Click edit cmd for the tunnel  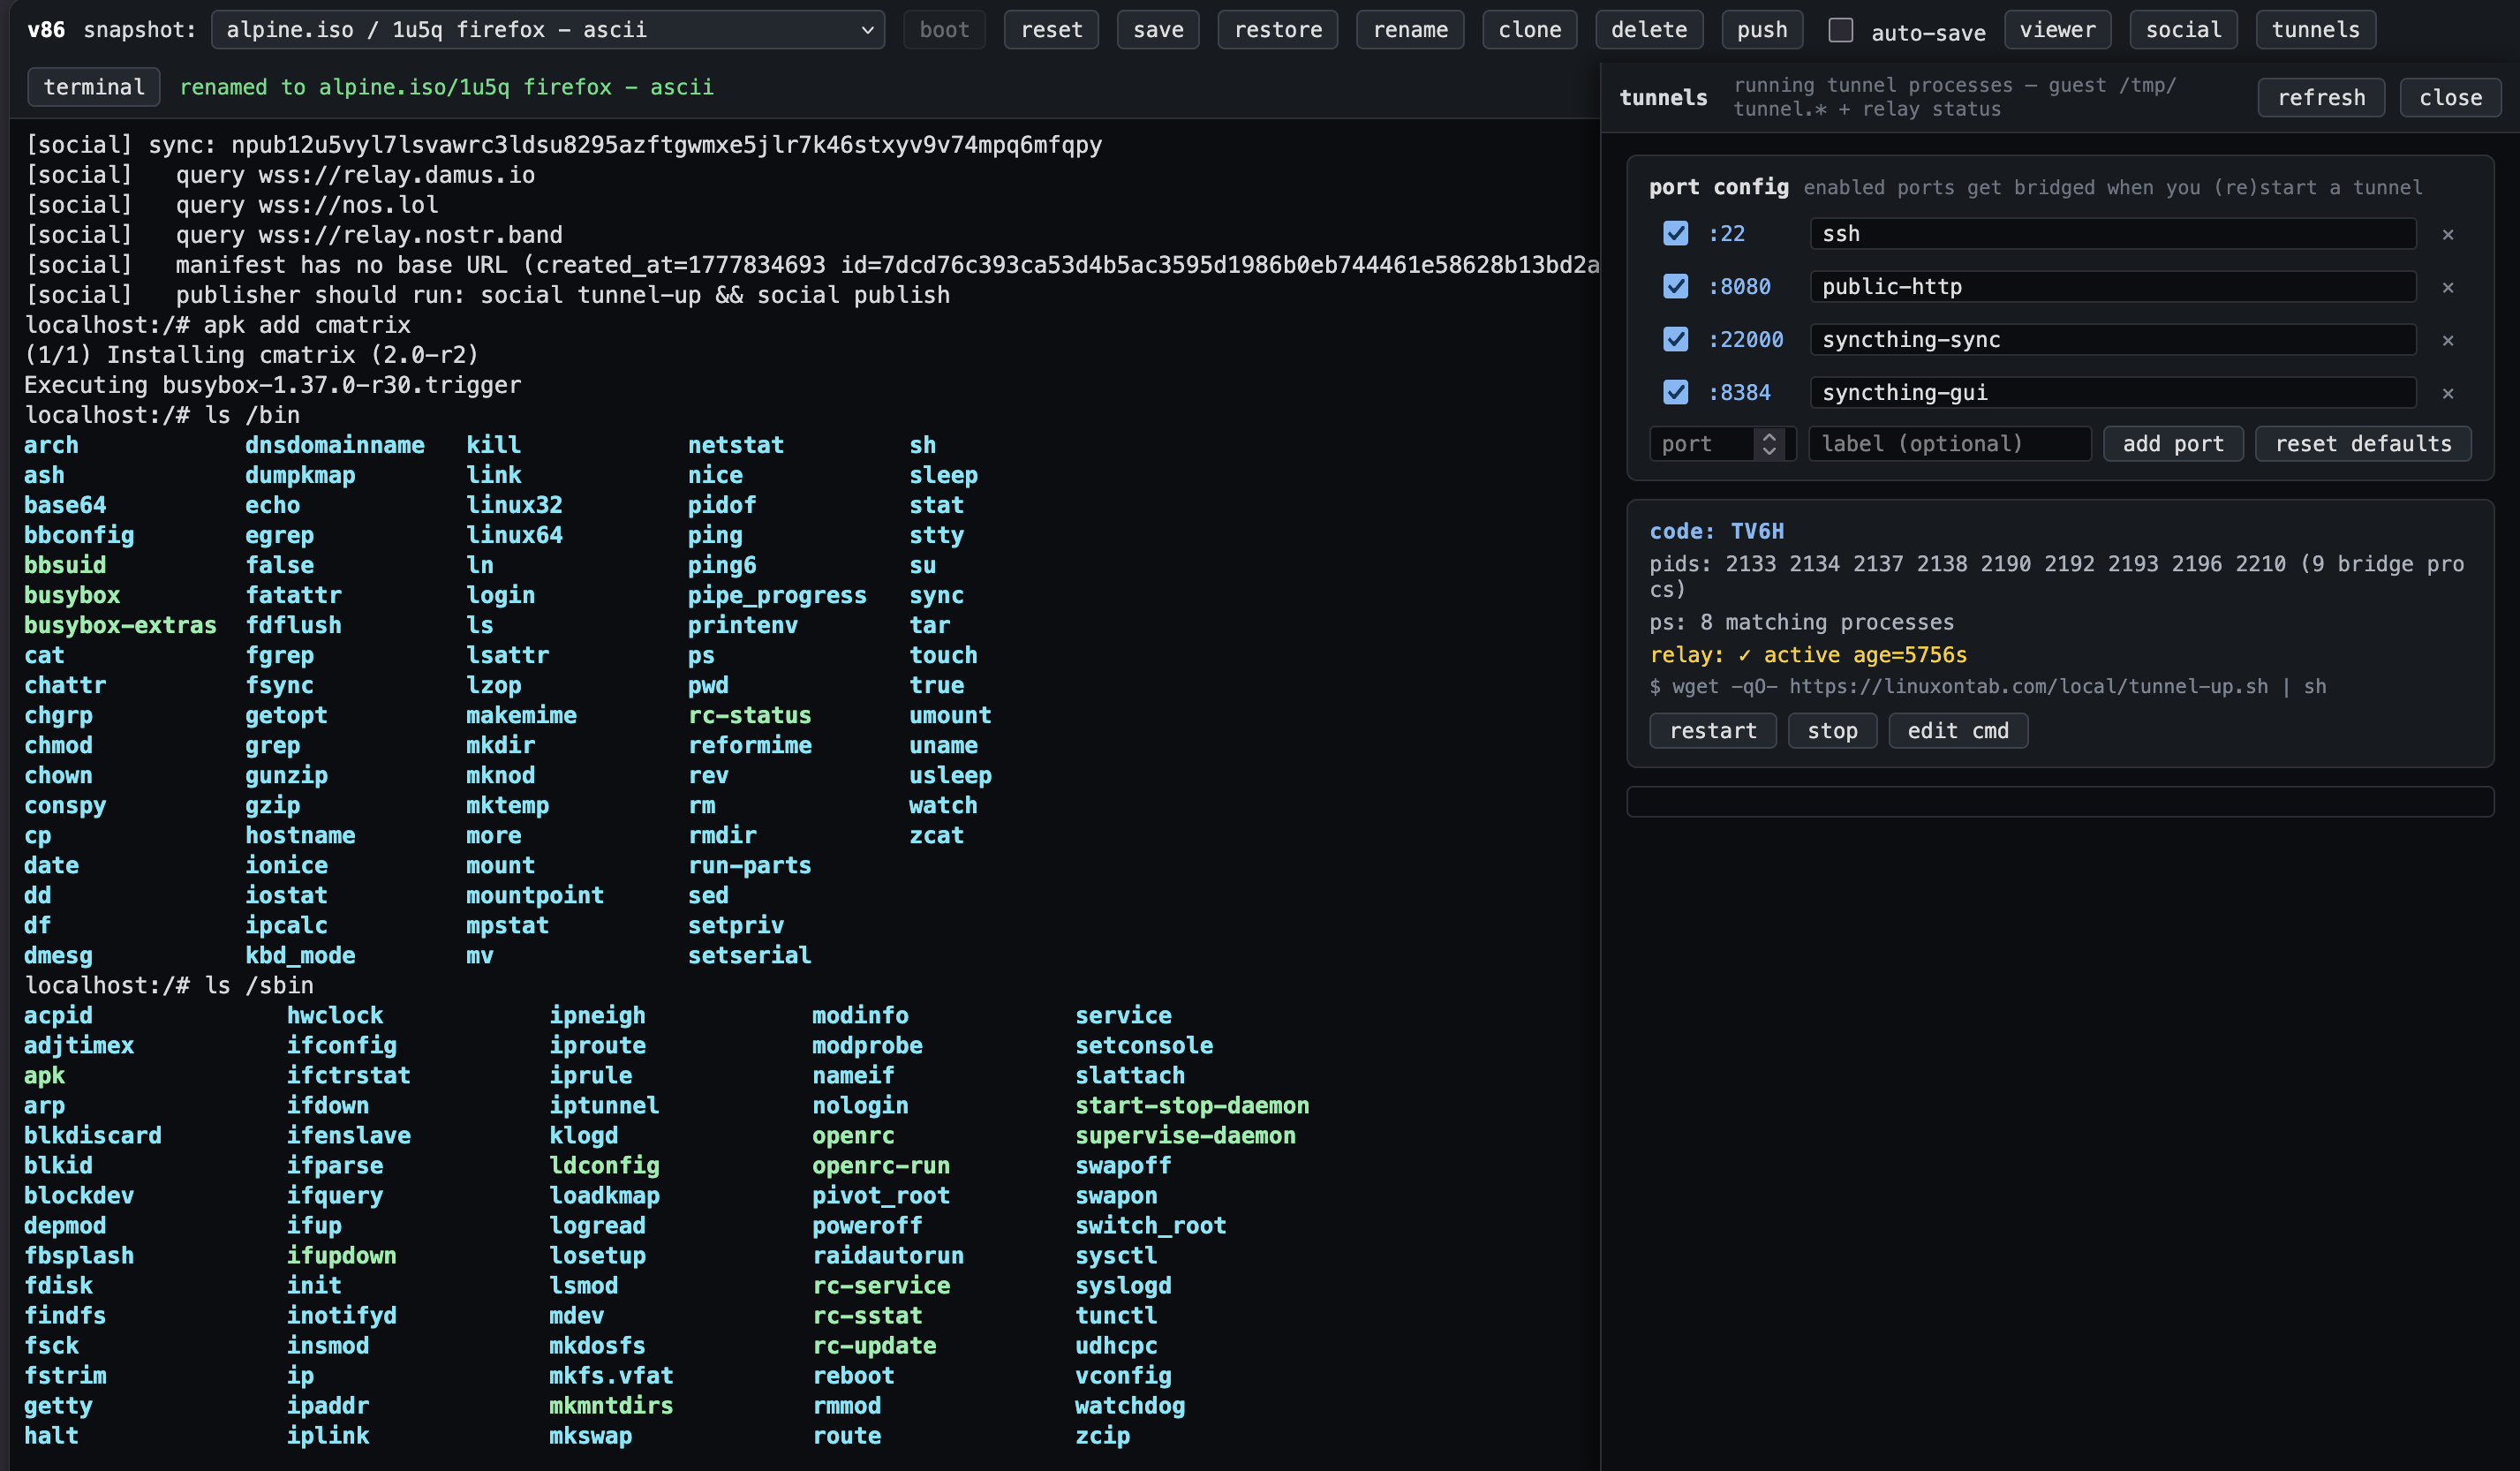point(1958,731)
